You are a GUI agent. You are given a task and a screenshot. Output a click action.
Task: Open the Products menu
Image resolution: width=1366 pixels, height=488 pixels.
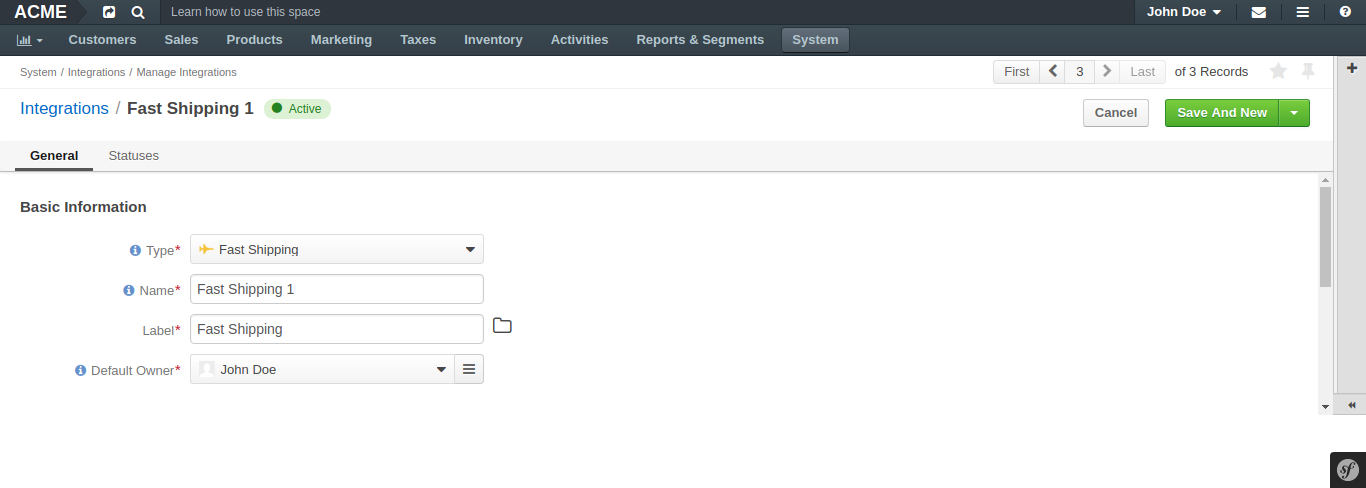pyautogui.click(x=254, y=40)
